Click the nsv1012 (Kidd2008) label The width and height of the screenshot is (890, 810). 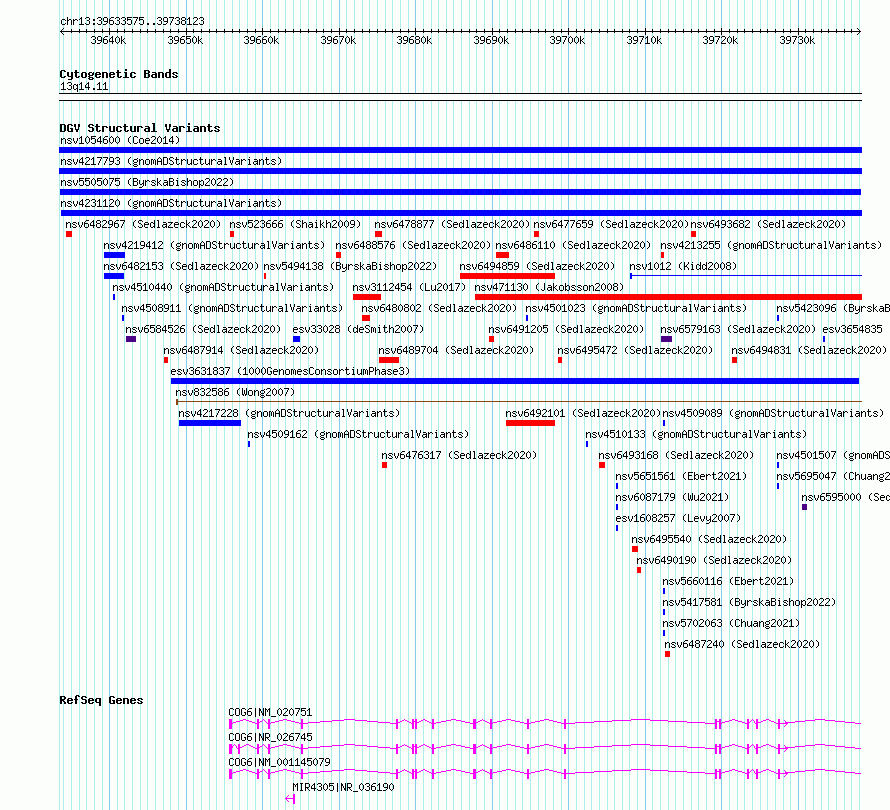pos(683,266)
